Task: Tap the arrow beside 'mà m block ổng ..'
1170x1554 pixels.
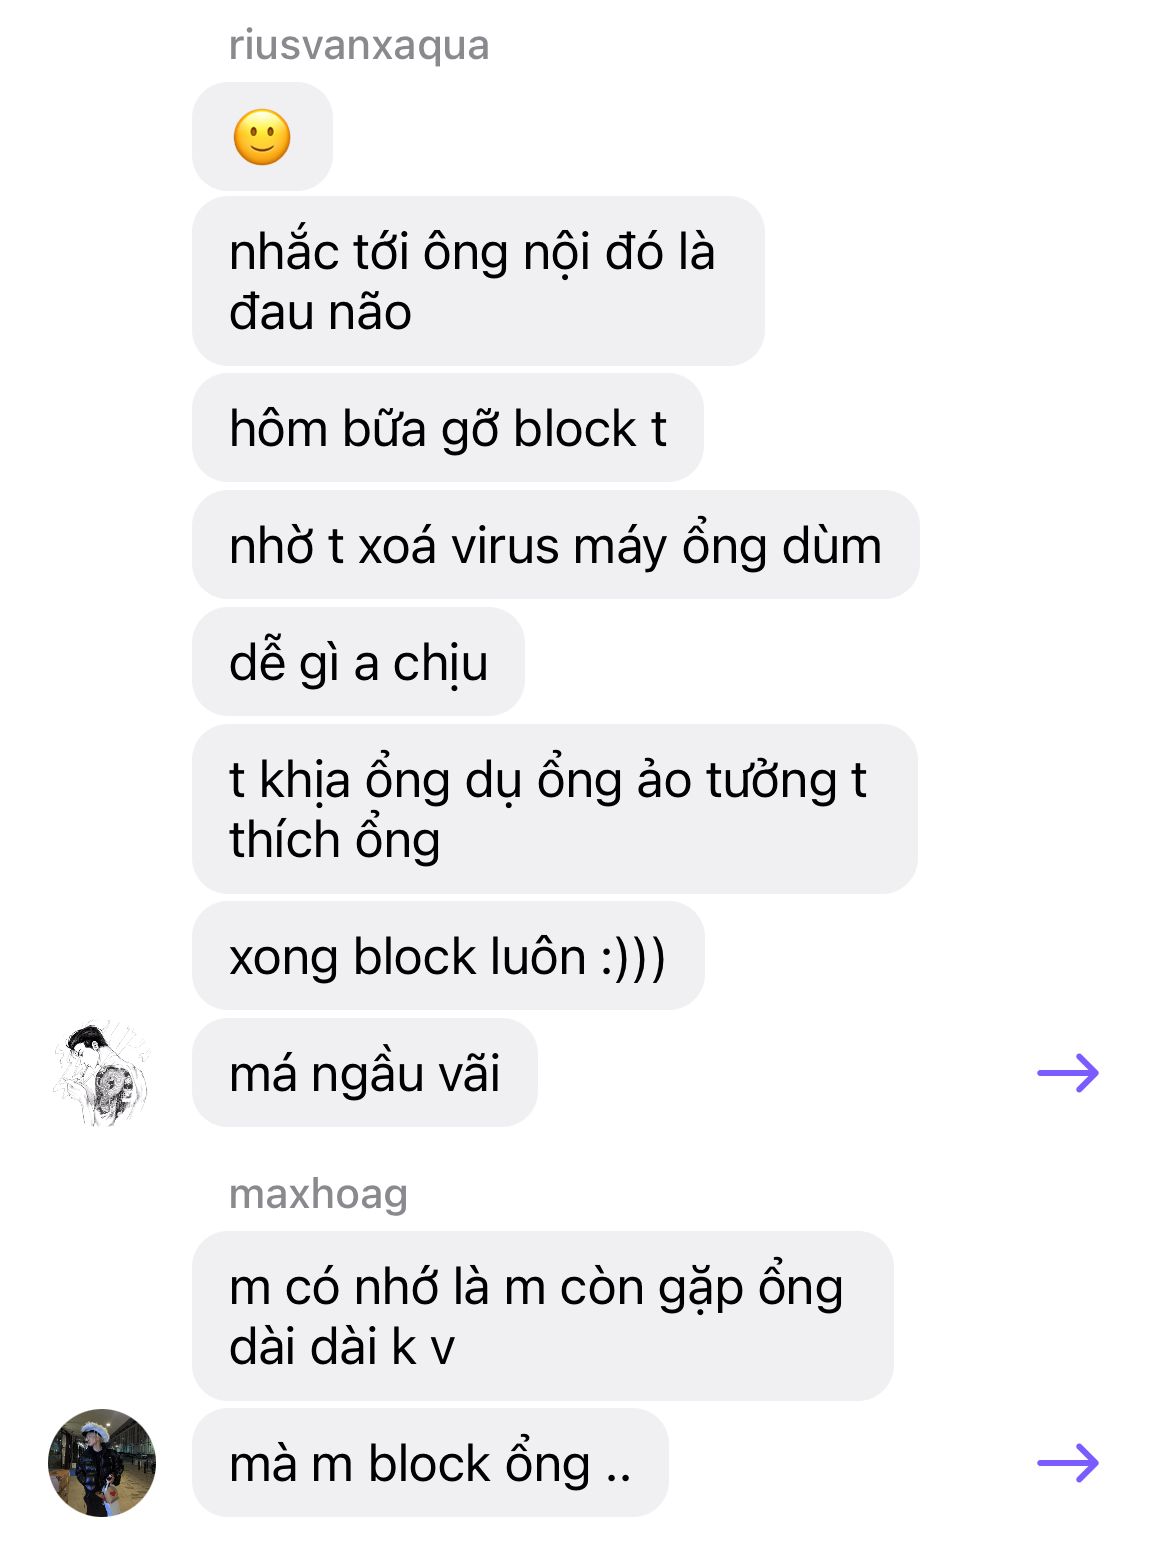Action: tap(1068, 1463)
